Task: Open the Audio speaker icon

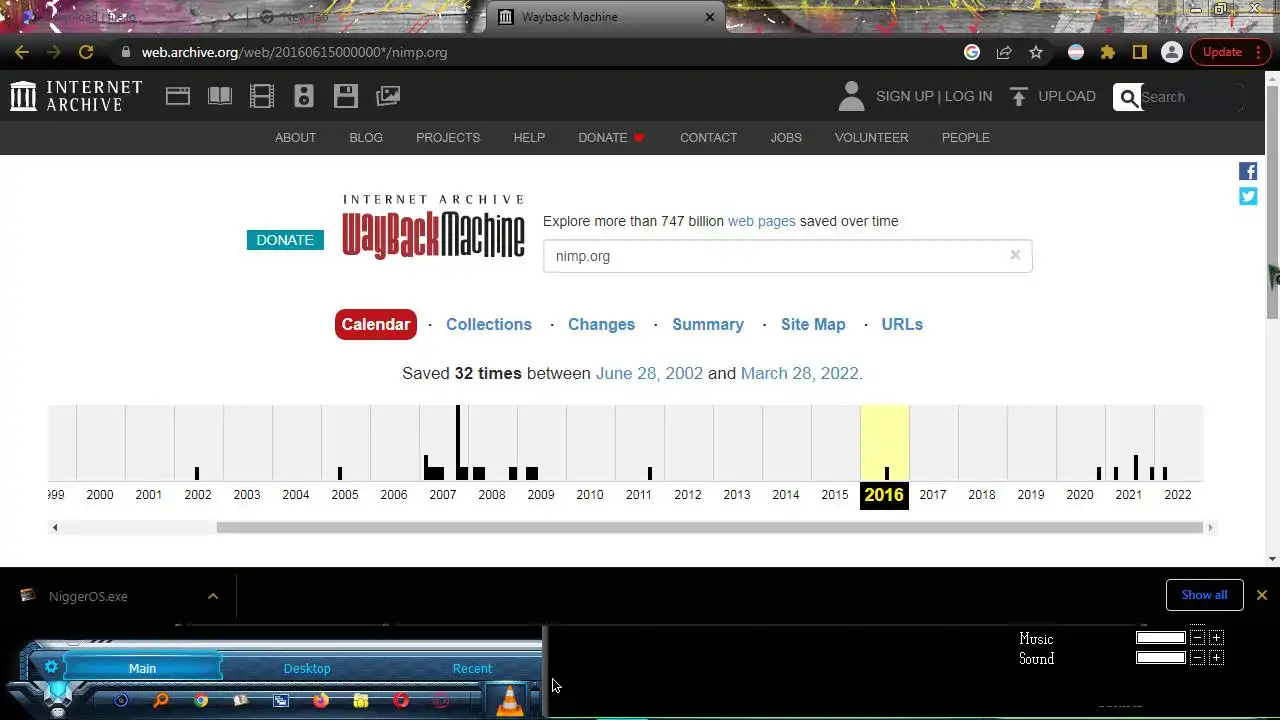Action: (x=304, y=96)
